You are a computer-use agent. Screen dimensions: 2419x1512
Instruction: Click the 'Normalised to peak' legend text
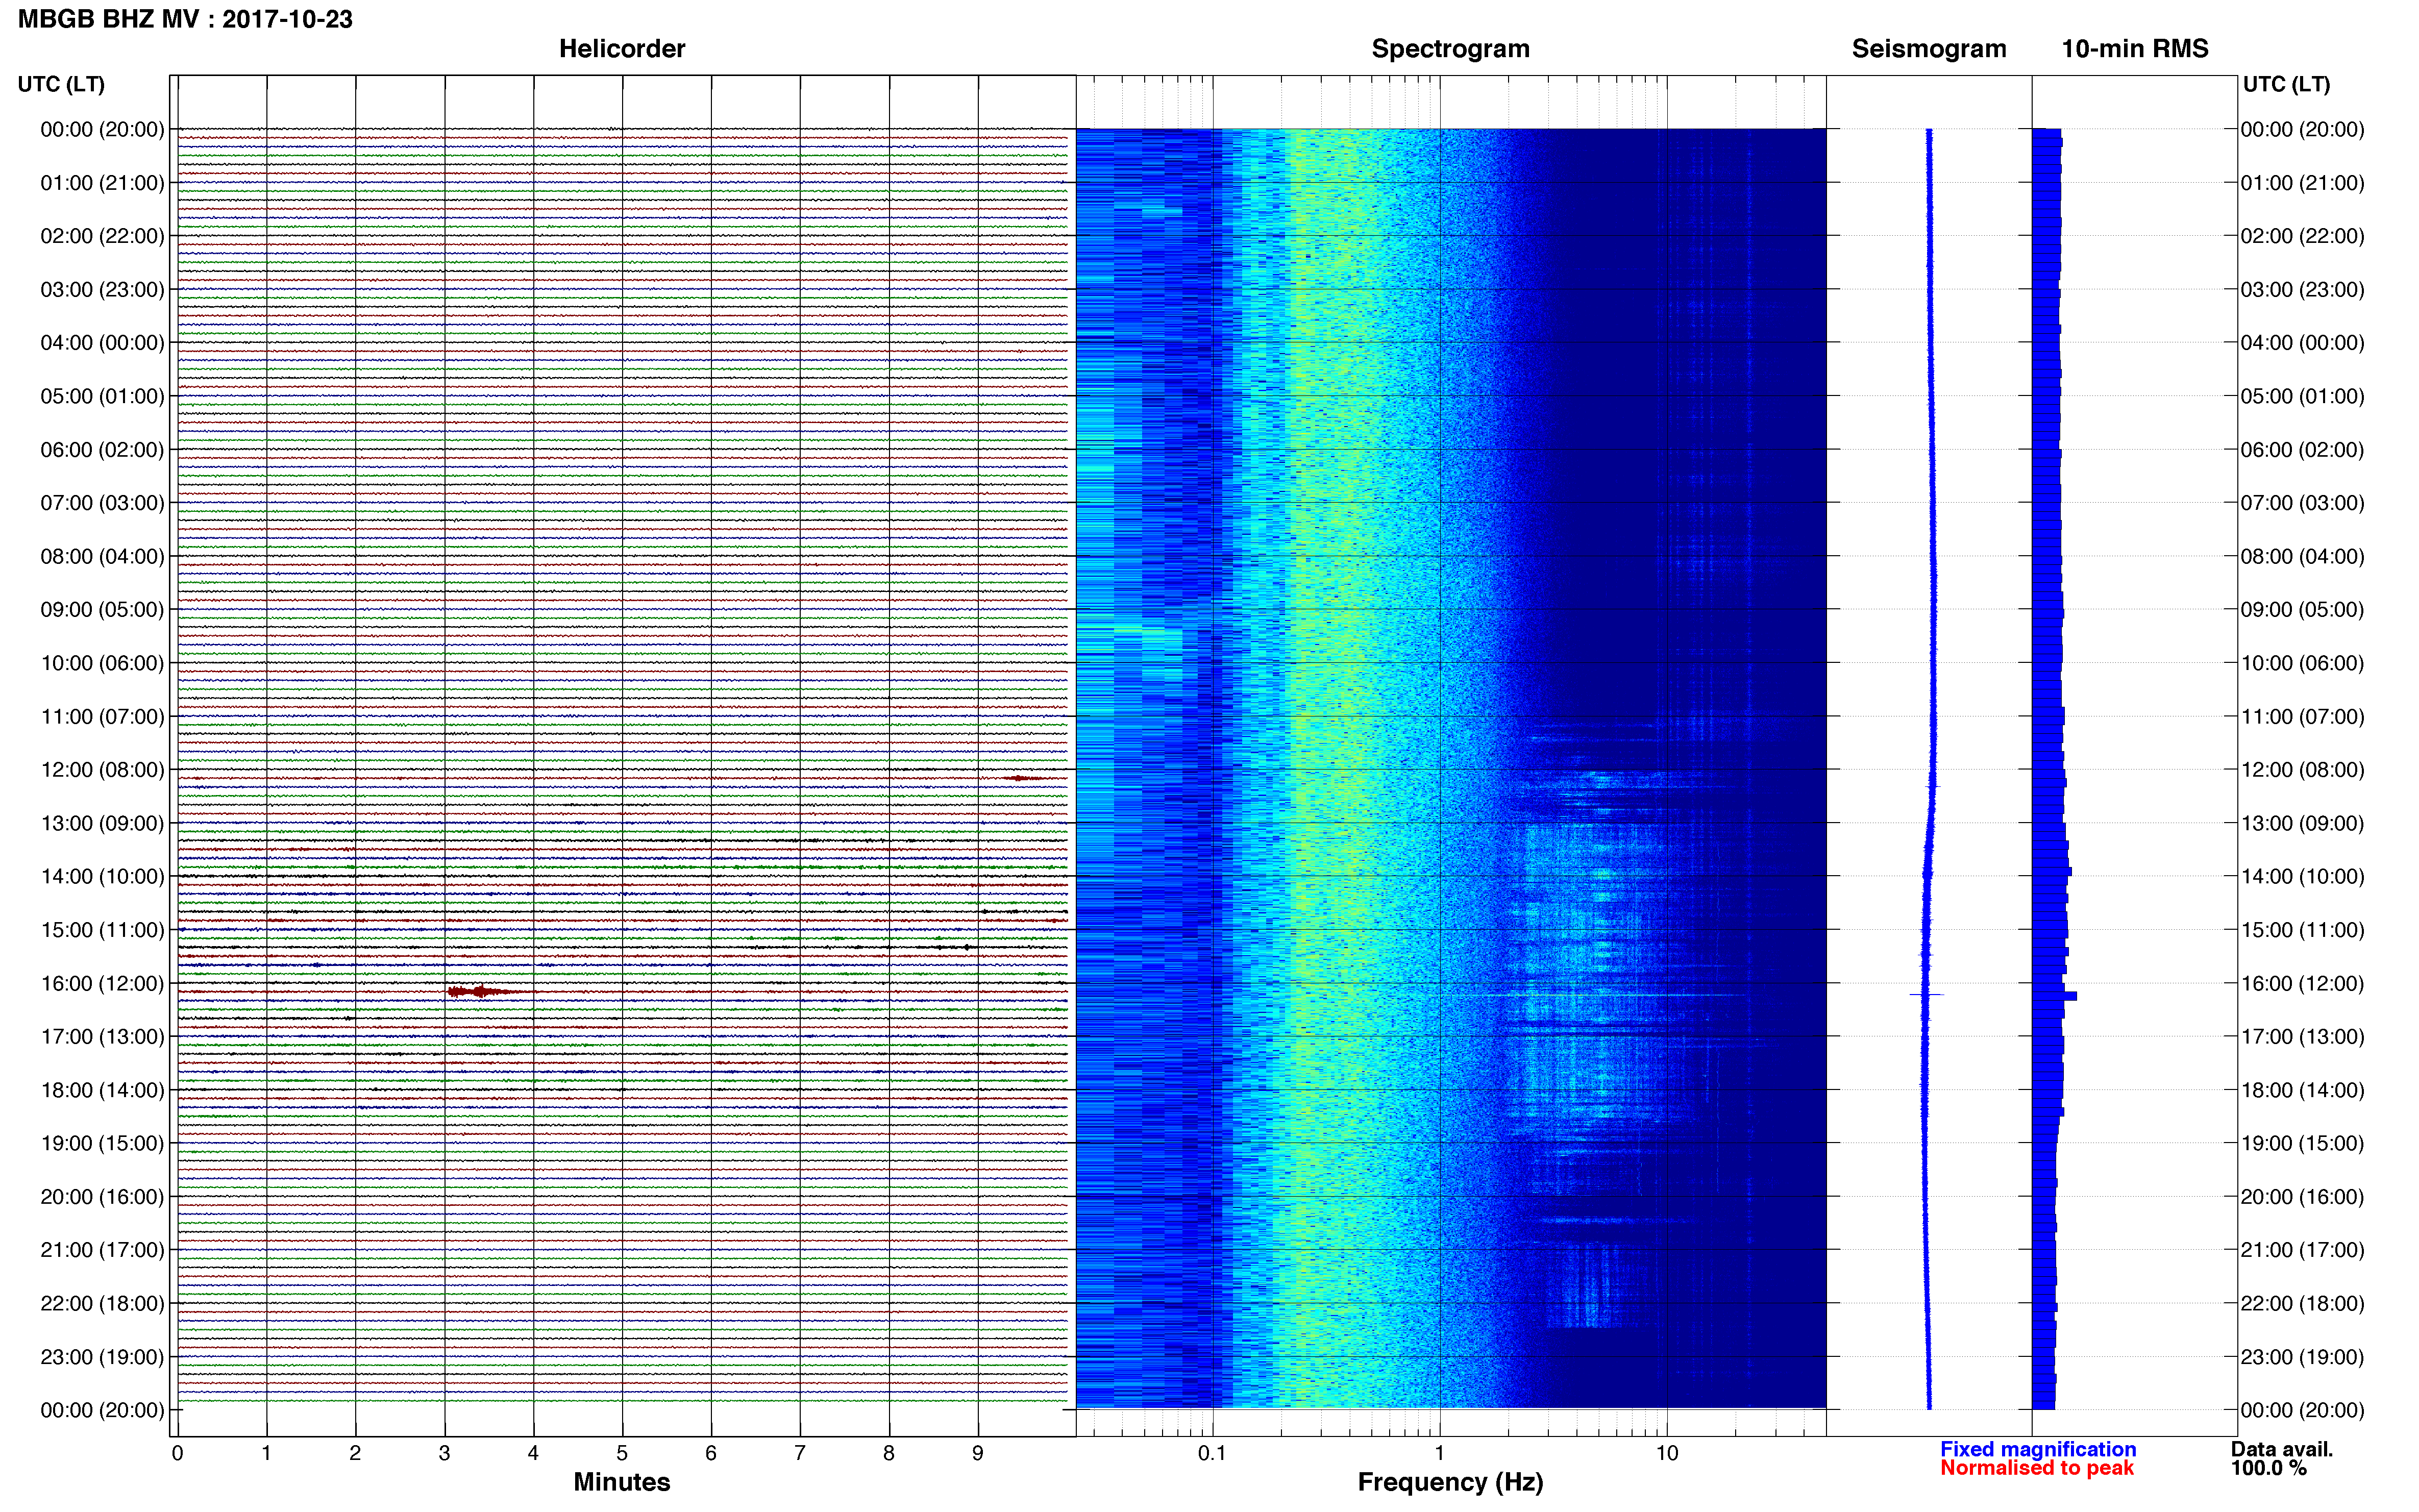click(x=2037, y=1468)
